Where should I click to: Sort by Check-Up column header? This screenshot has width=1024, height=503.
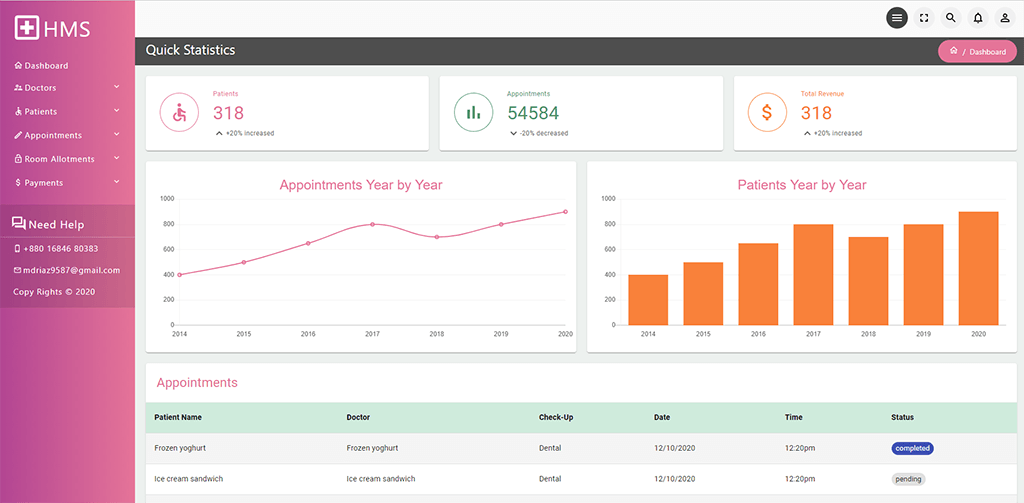(556, 417)
